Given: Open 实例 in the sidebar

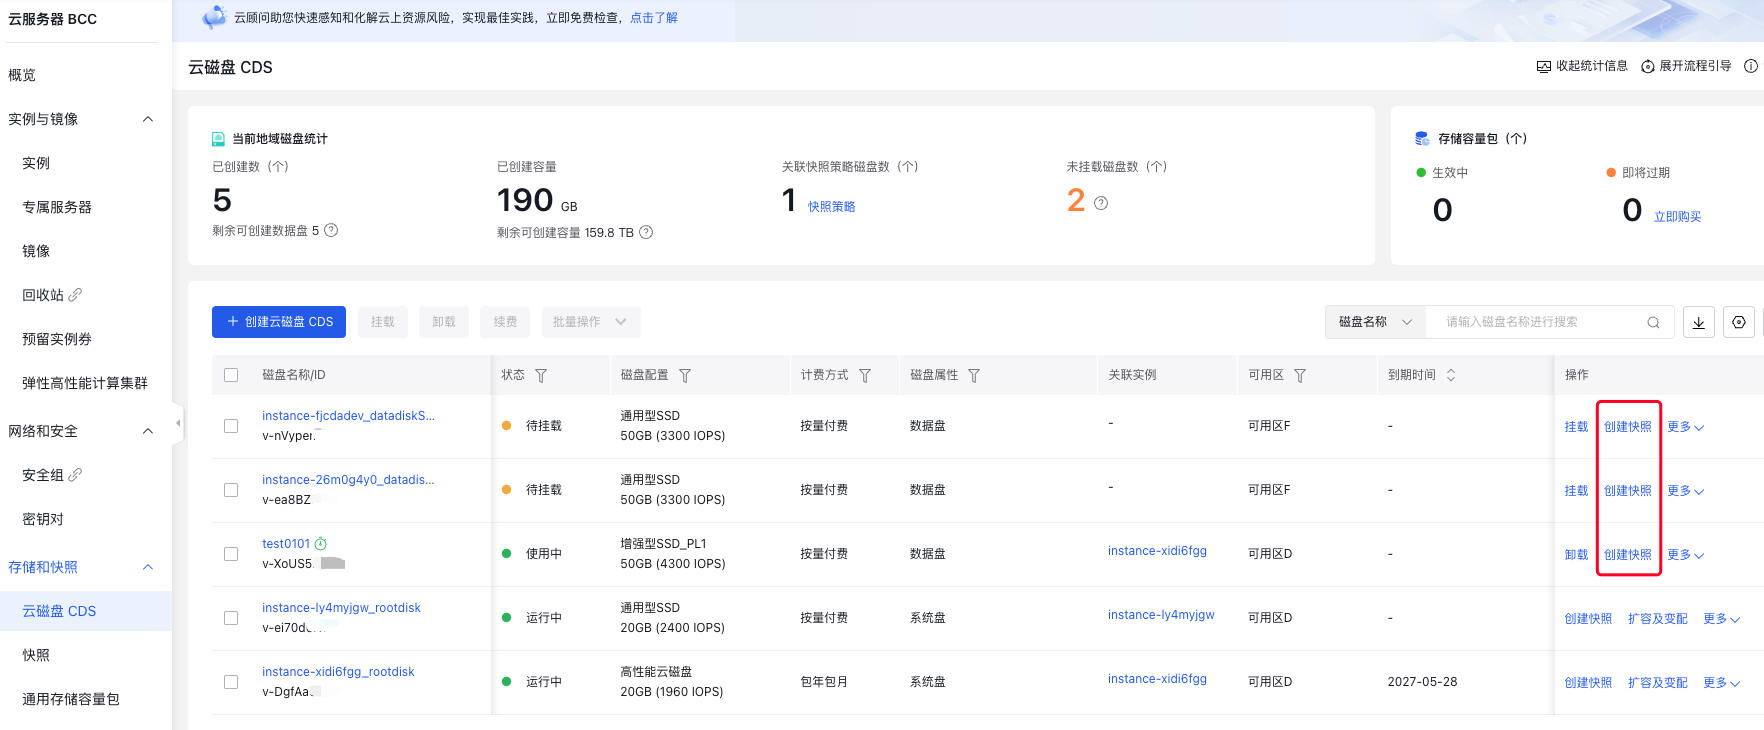Looking at the screenshot, I should pos(36,163).
